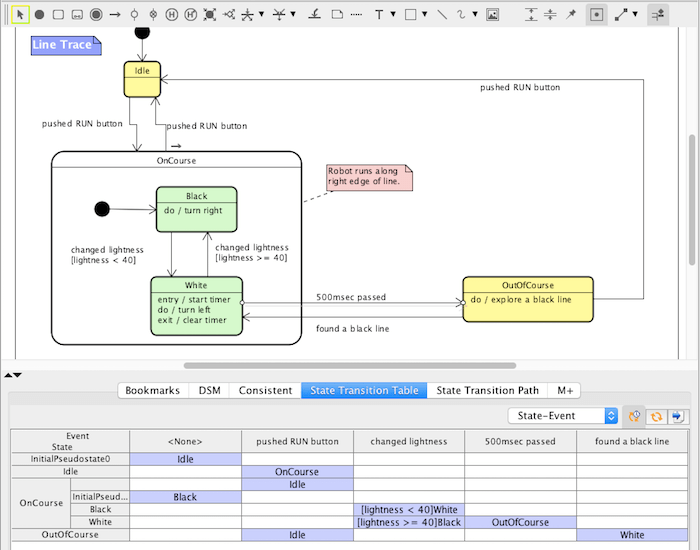Select the insert image tool

[492, 15]
